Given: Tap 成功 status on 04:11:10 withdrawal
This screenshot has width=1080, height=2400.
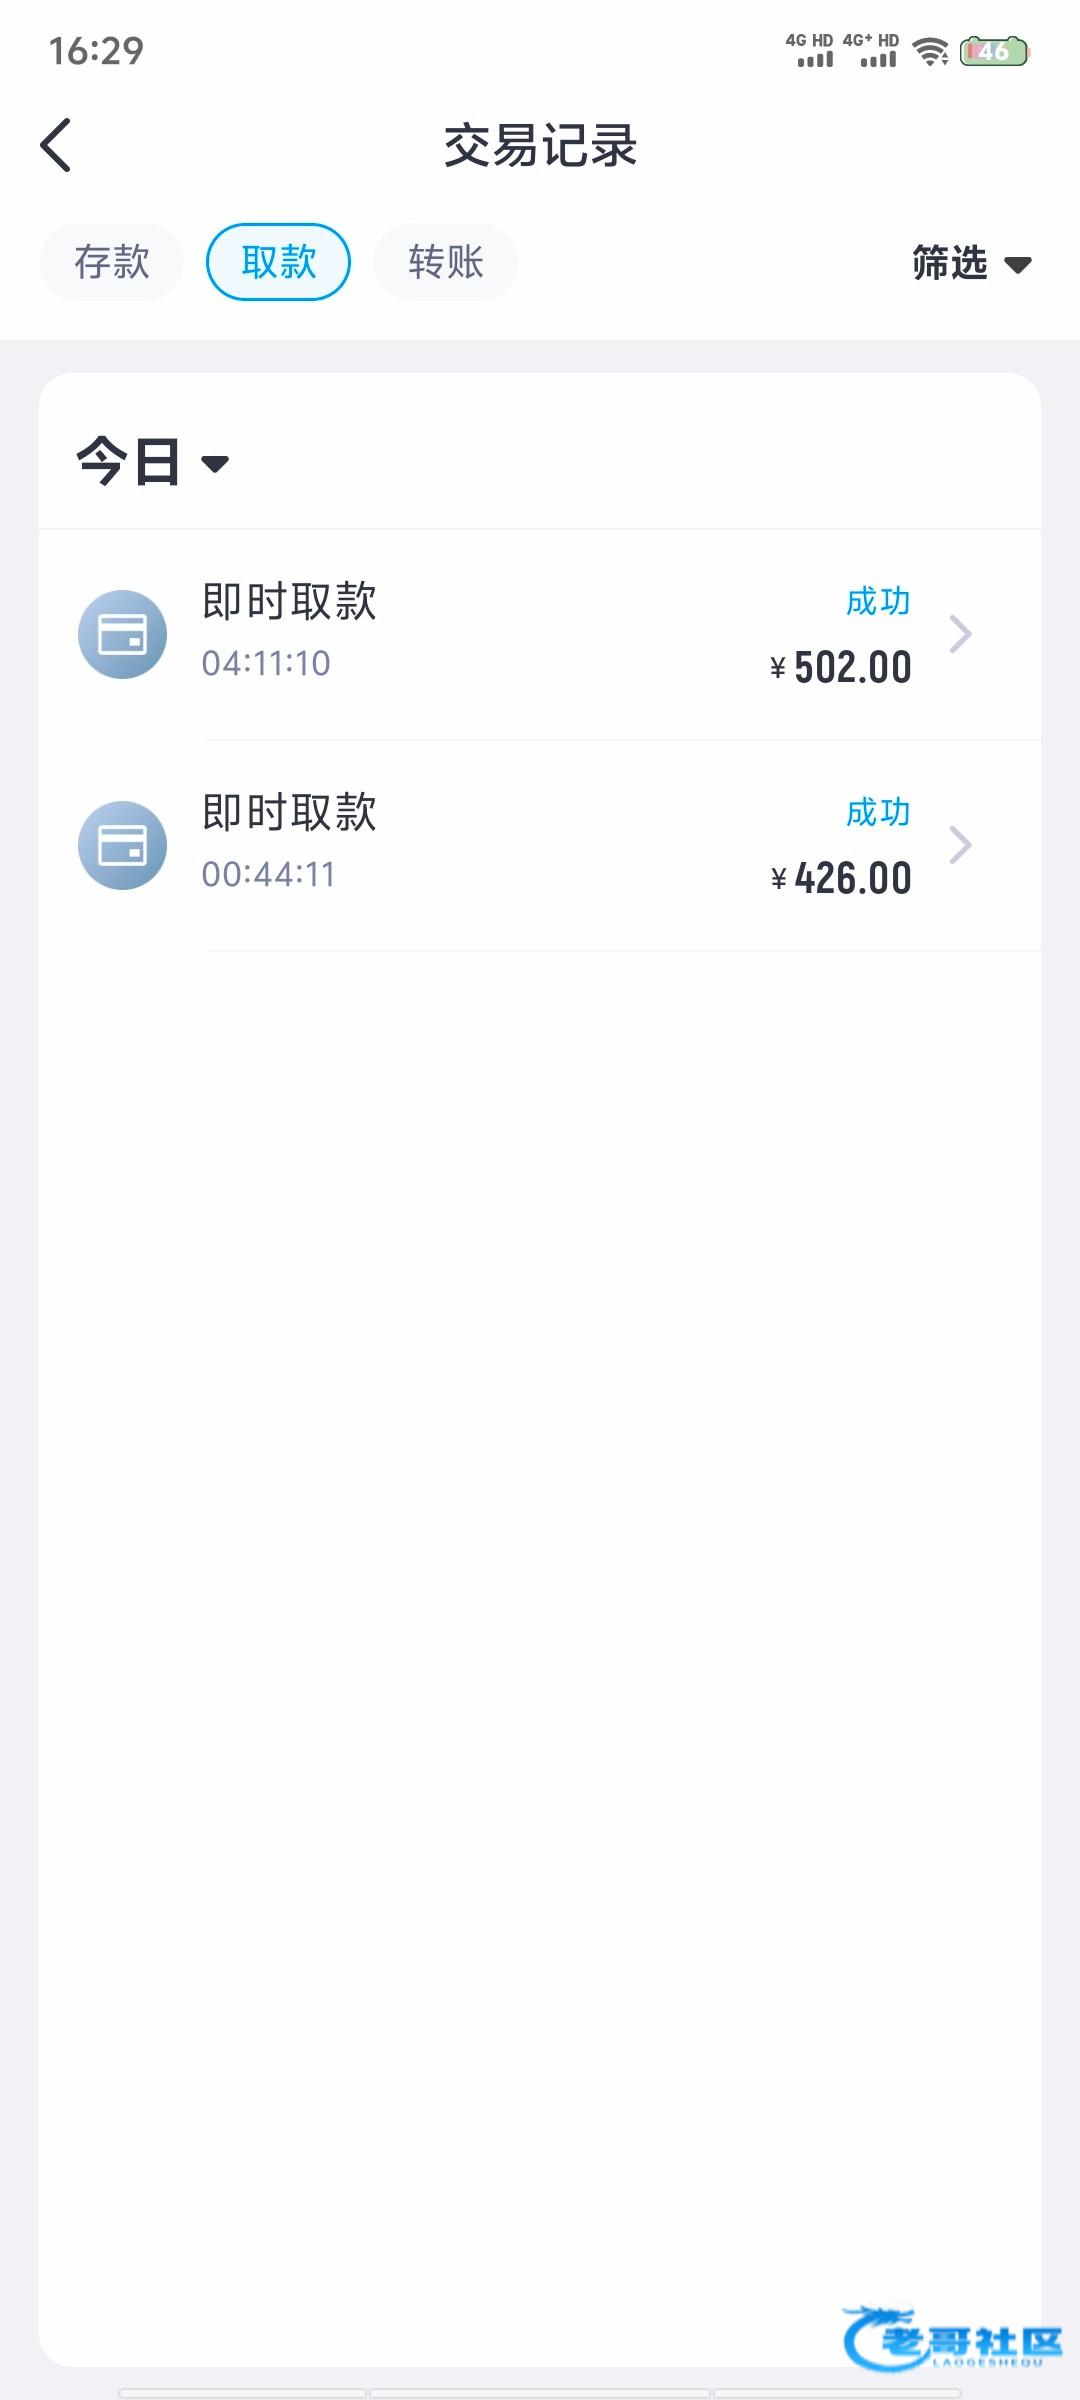Looking at the screenshot, I should [878, 601].
